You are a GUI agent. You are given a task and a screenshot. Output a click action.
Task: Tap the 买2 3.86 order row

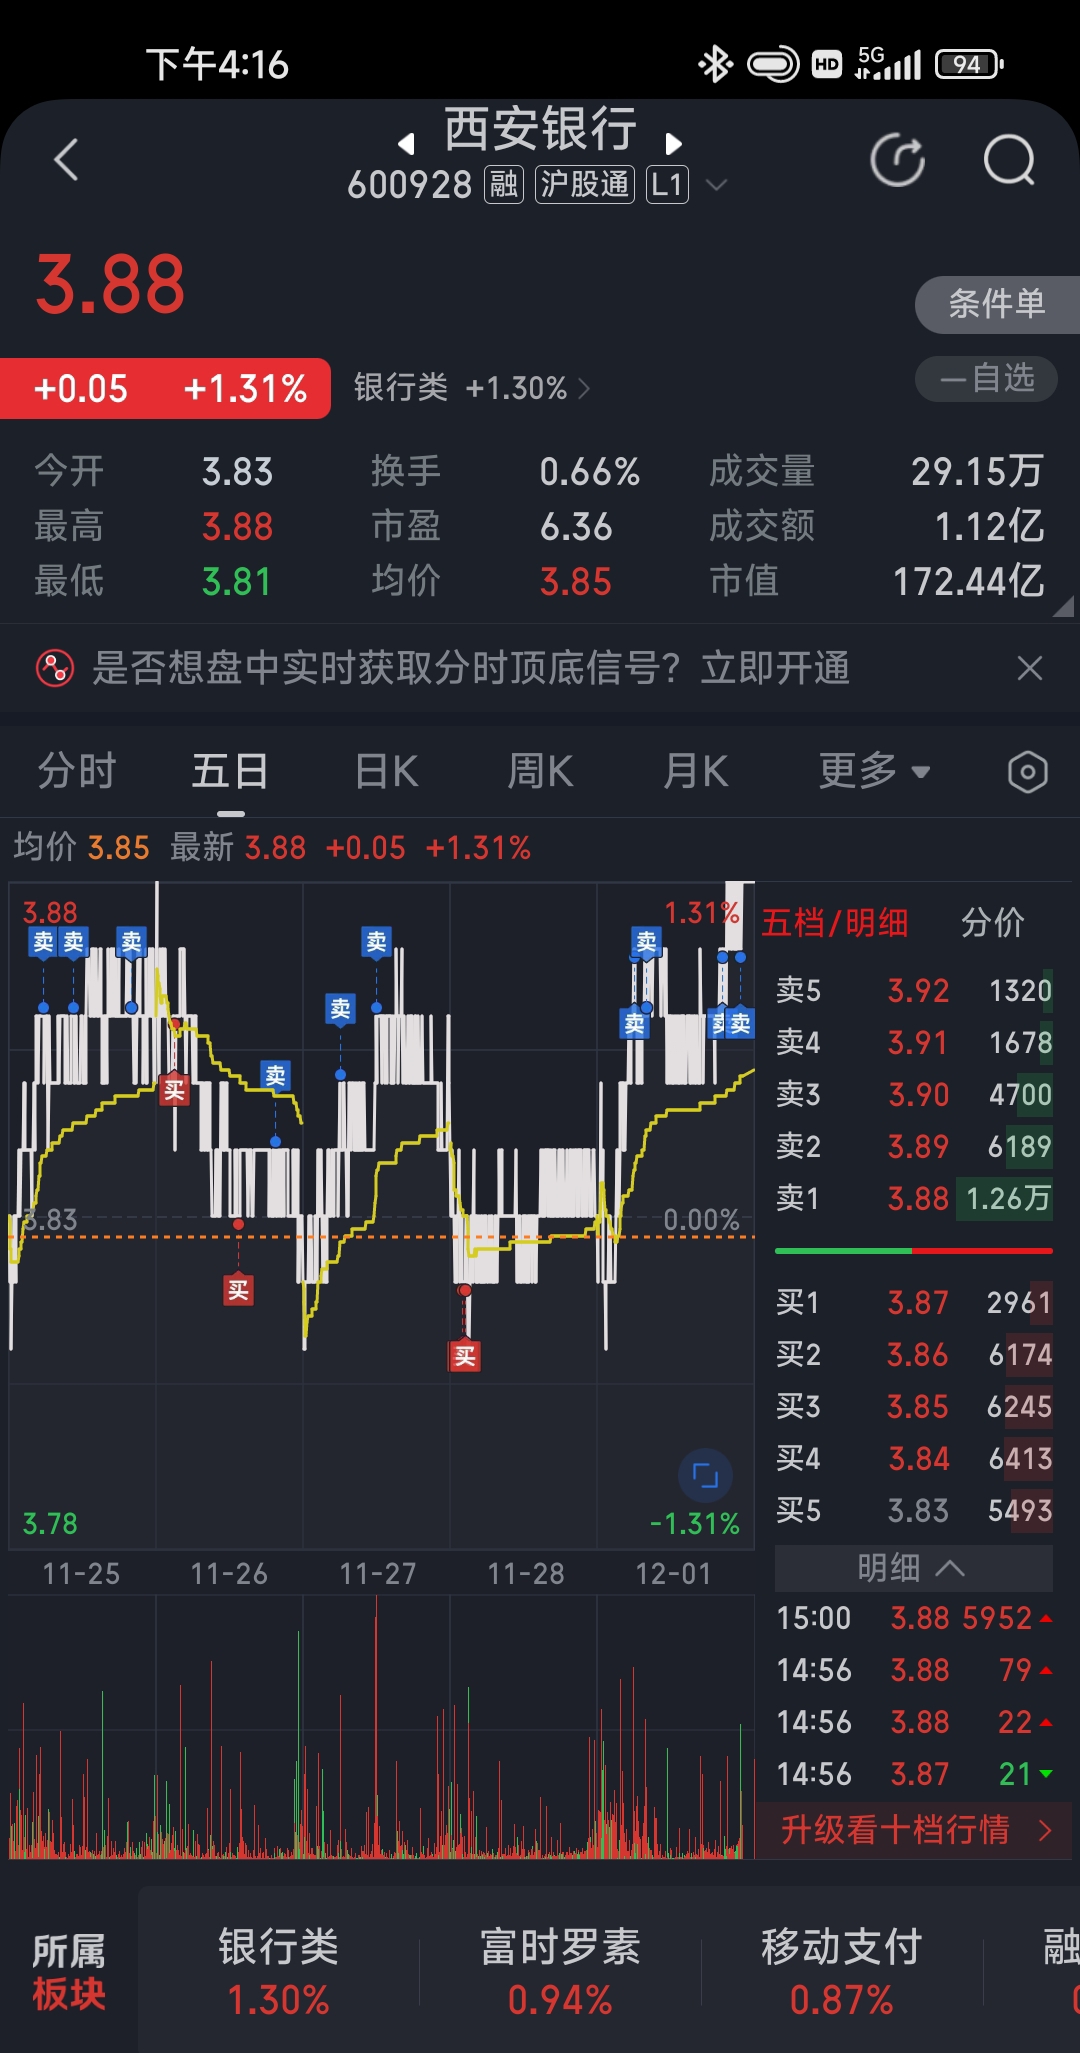pos(913,1355)
